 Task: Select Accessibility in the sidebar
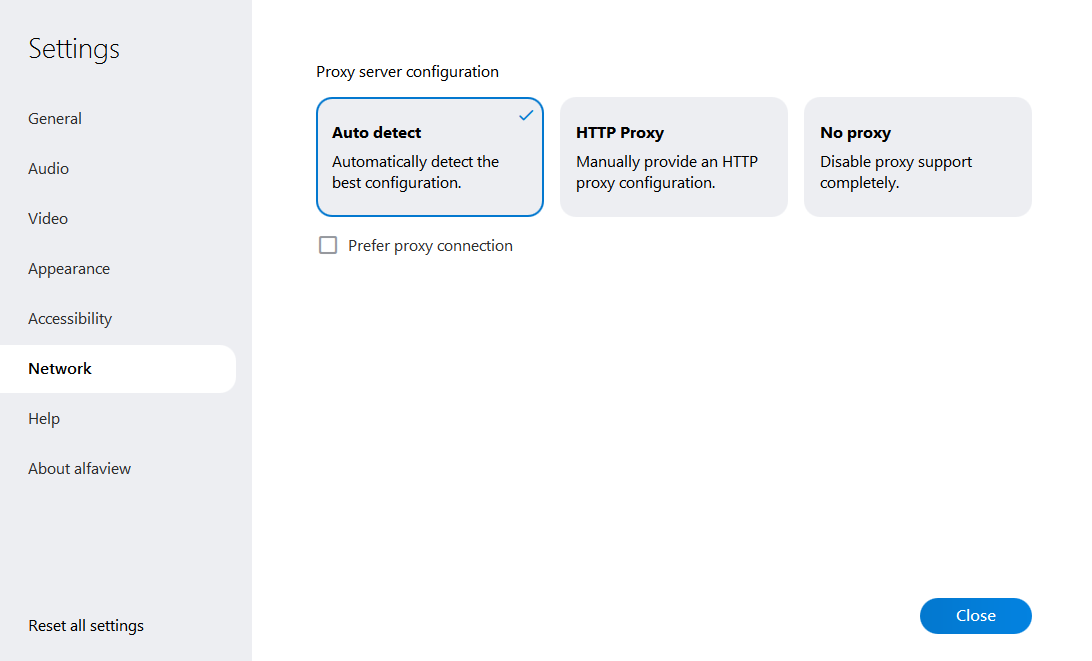click(x=70, y=319)
